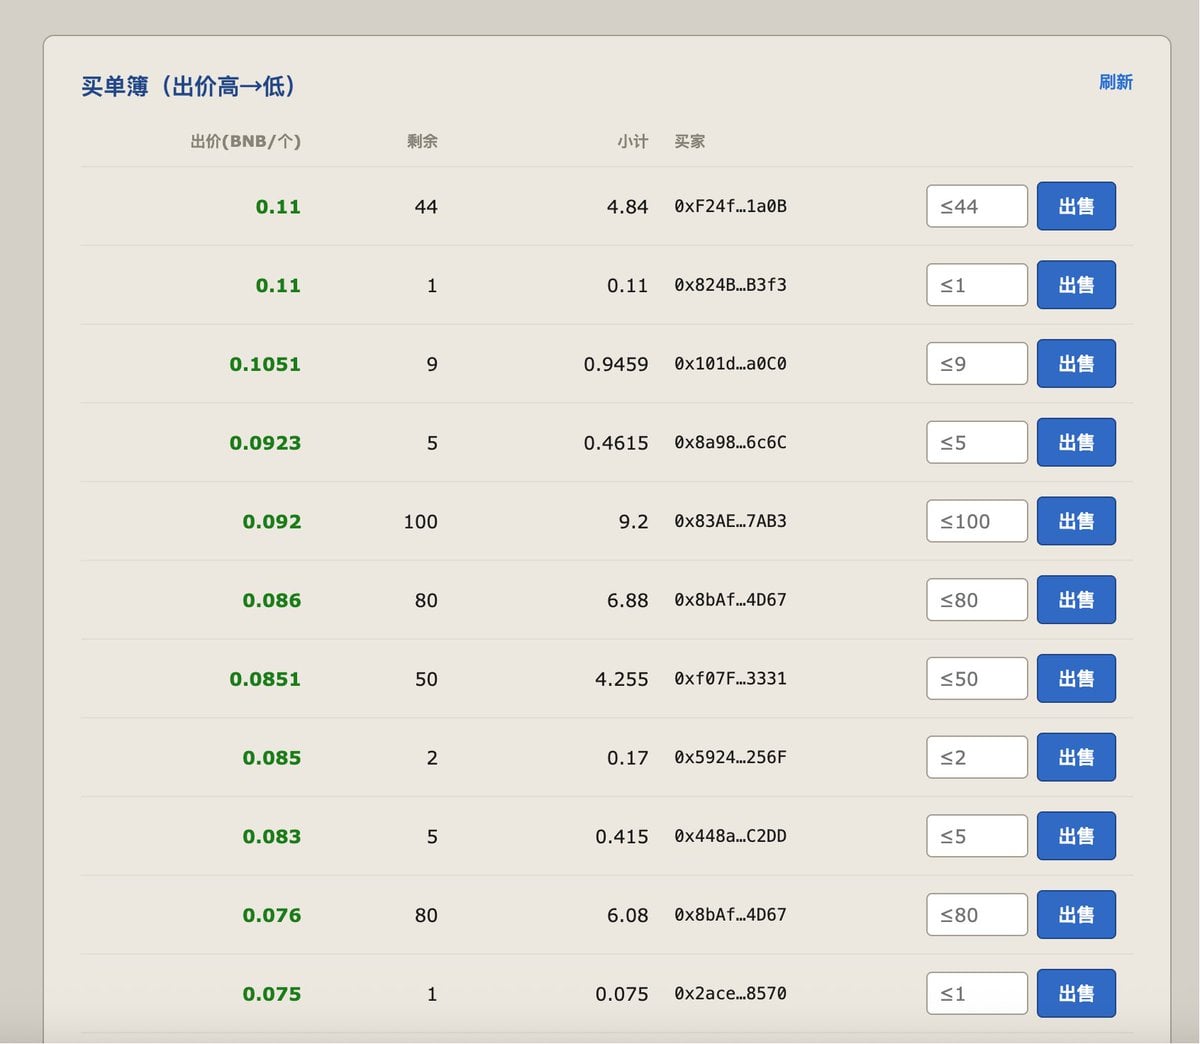Screen dimensions: 1200x1044
Task: Focus quantity input for buyer 0x824B…B3f3
Action: 977,285
